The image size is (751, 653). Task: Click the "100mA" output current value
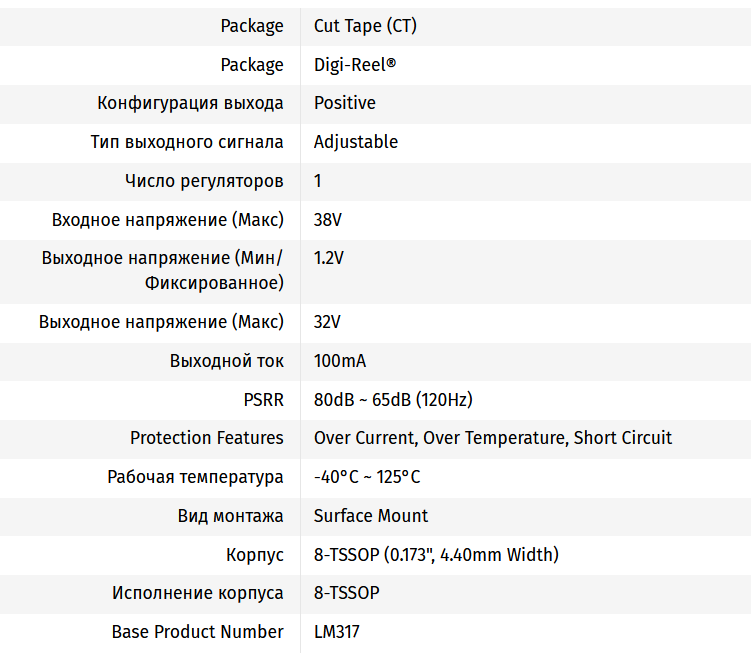point(340,361)
